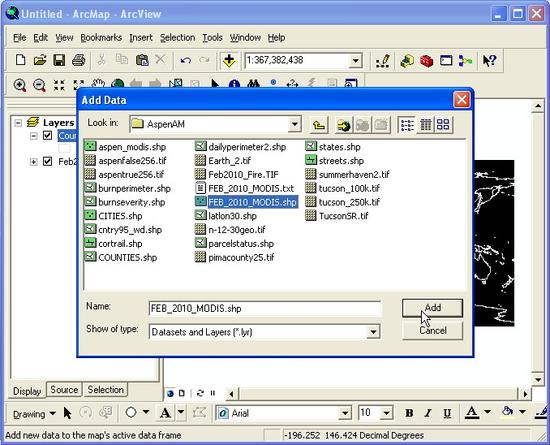Expand the Feb2 layer in the table of contents
The width and height of the screenshot is (550, 445).
coord(34,162)
